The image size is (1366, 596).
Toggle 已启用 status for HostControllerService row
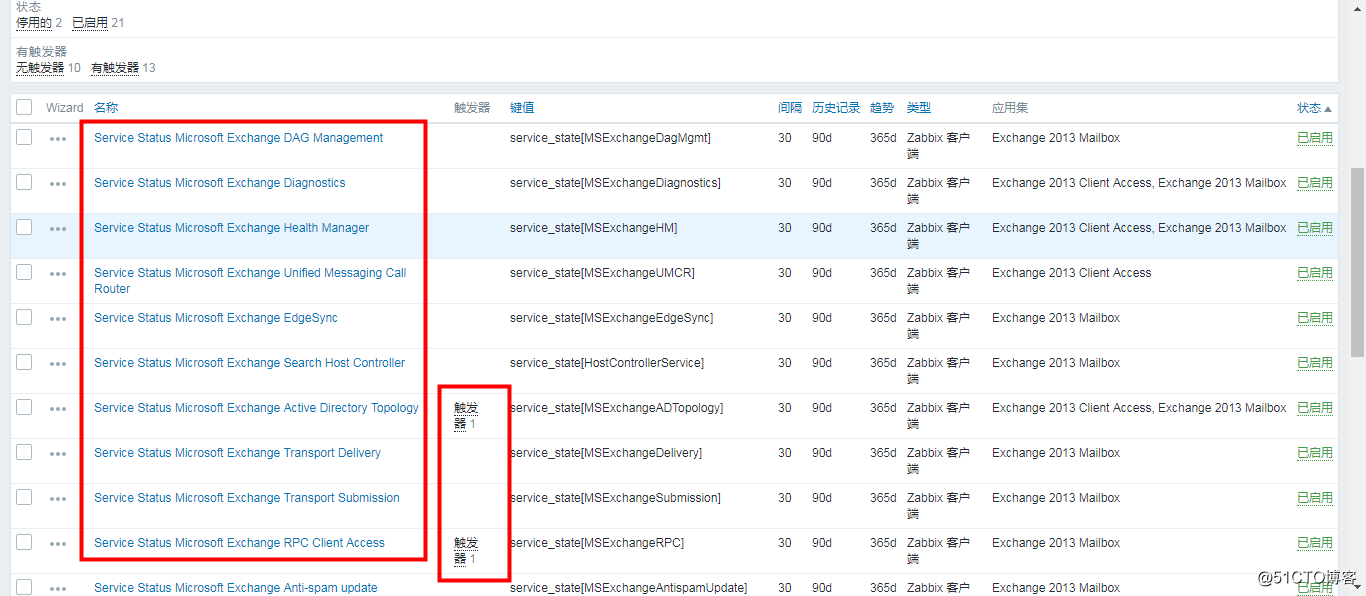pyautogui.click(x=1315, y=363)
